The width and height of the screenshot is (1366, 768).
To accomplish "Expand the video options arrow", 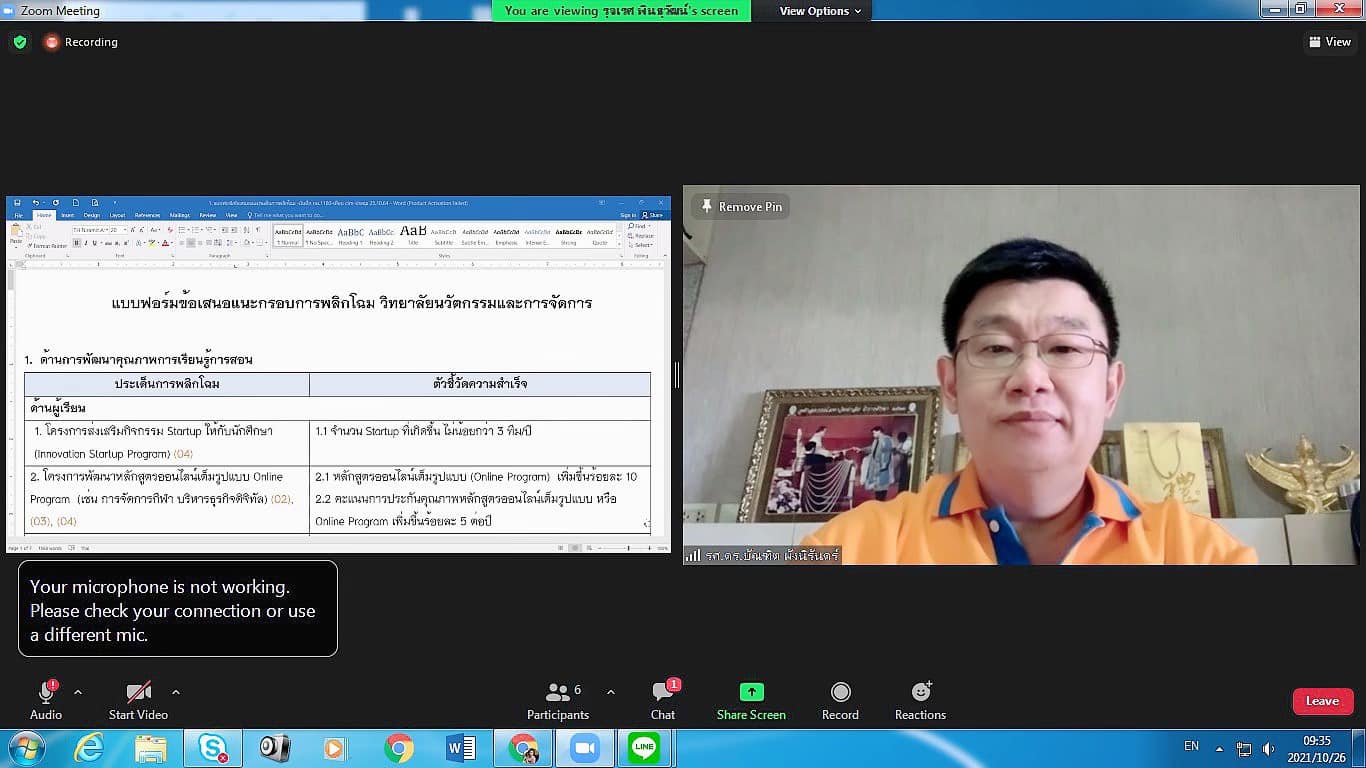I will click(x=176, y=692).
